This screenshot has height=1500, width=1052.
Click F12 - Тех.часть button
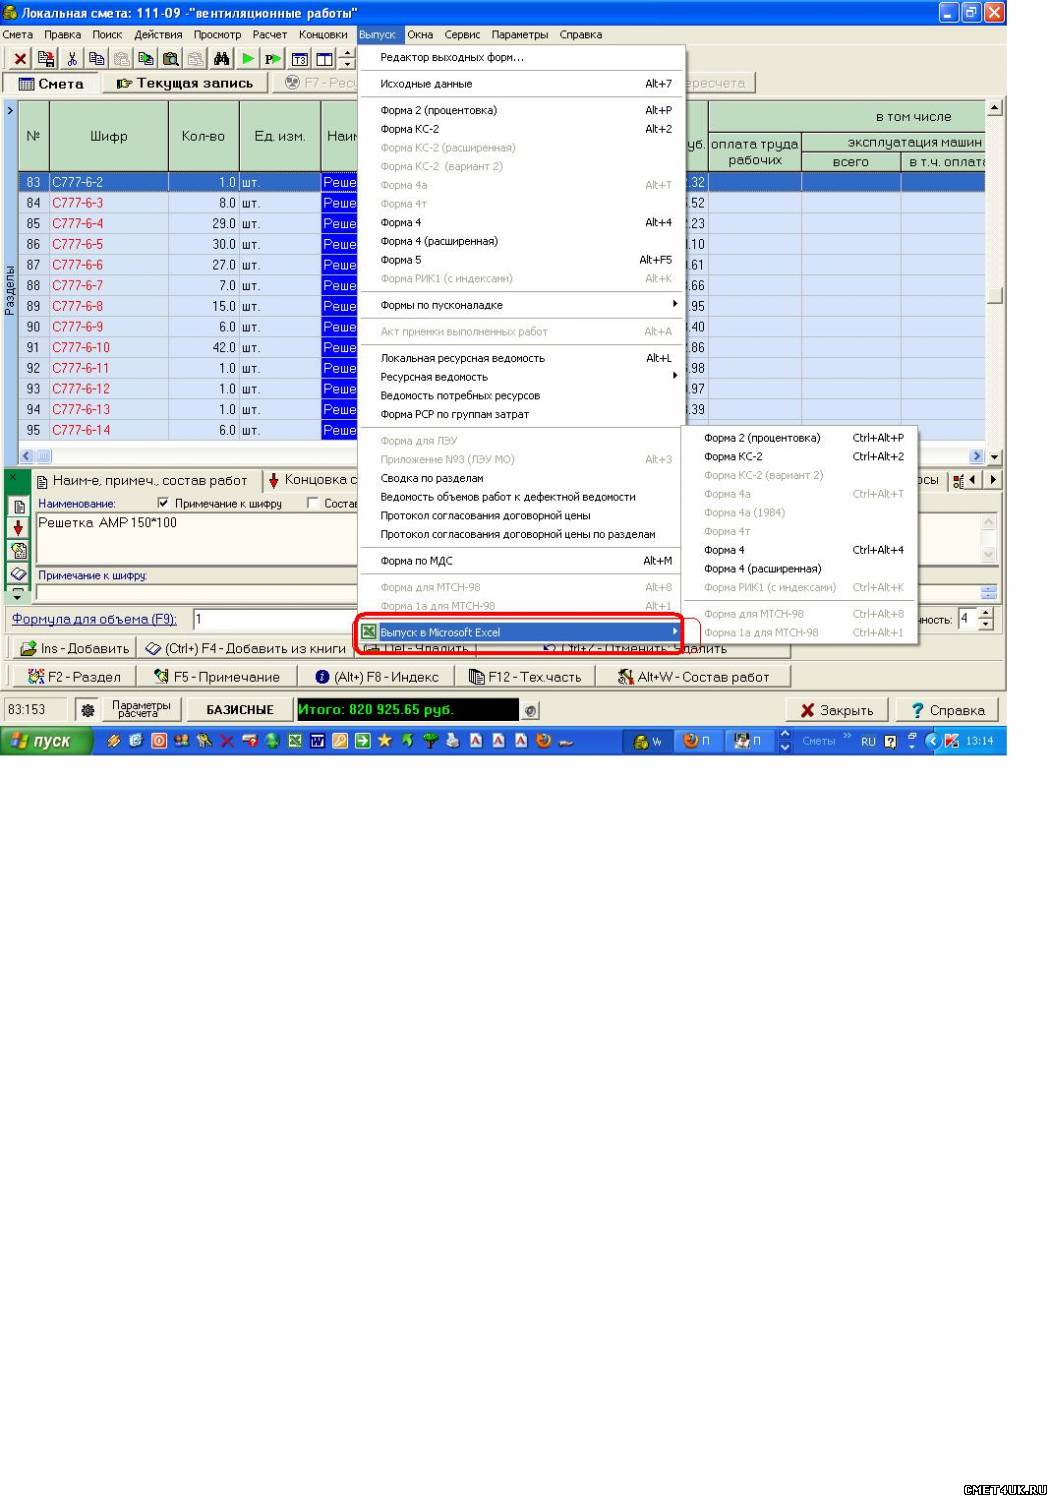(525, 677)
